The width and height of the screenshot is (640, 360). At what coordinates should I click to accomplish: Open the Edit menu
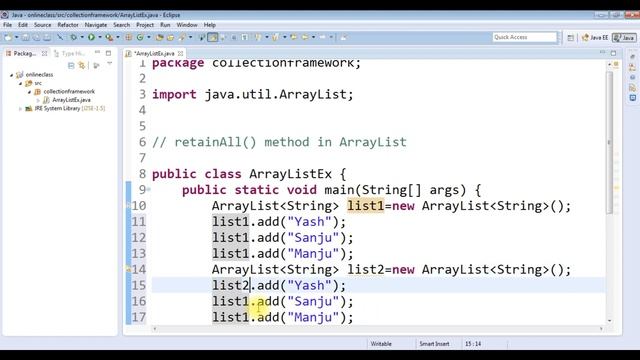23,25
